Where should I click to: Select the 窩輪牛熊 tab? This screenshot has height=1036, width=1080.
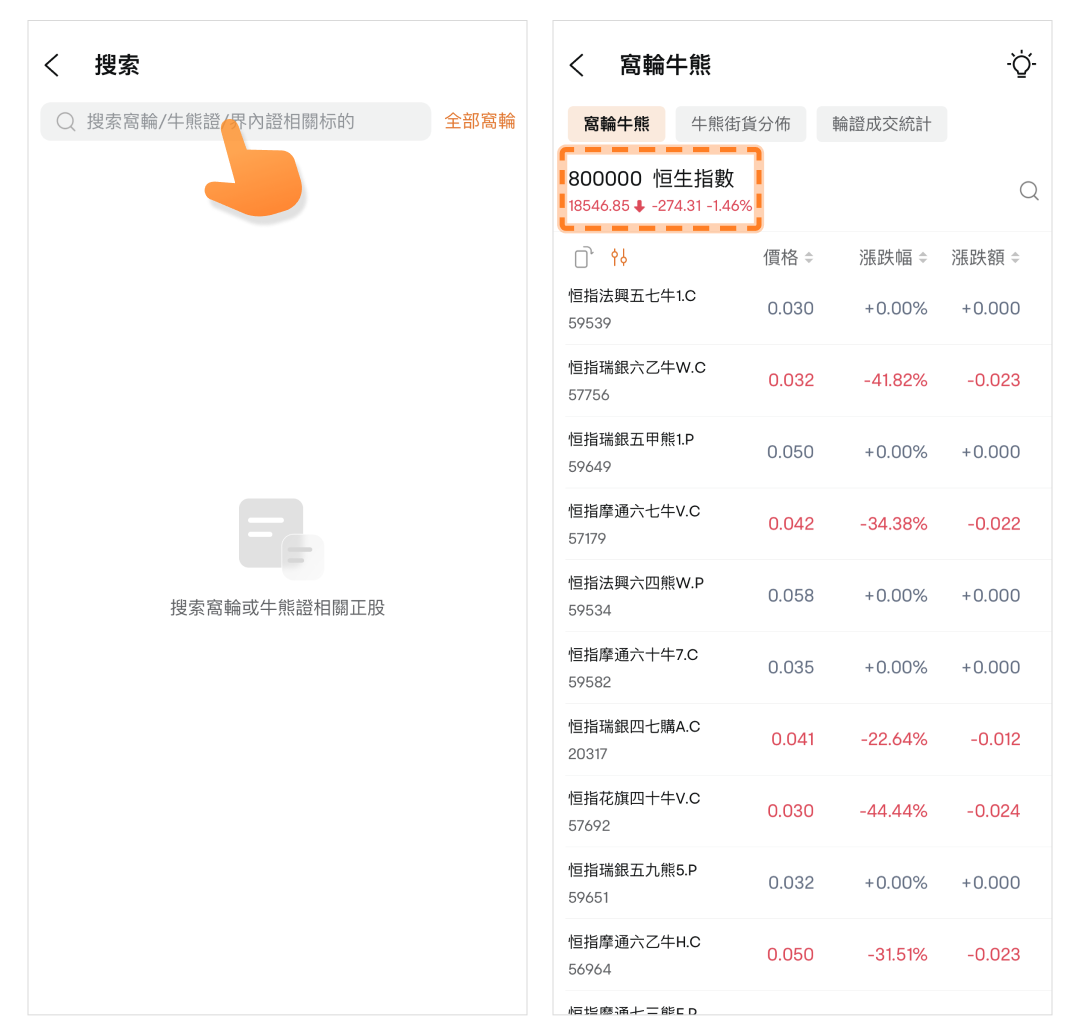[616, 124]
